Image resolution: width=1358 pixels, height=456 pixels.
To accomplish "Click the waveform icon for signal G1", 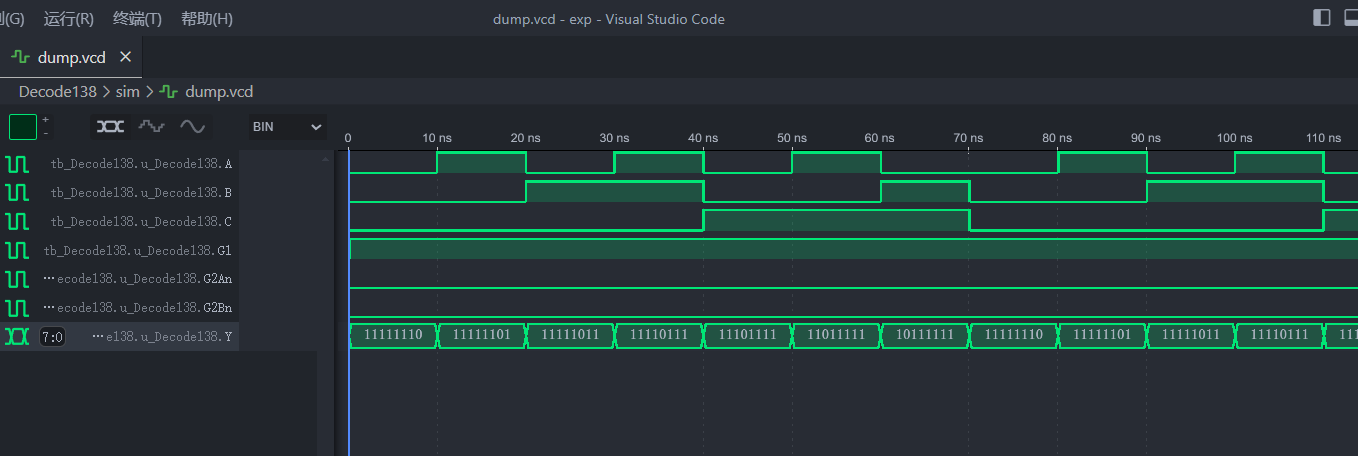I will pos(17,250).
